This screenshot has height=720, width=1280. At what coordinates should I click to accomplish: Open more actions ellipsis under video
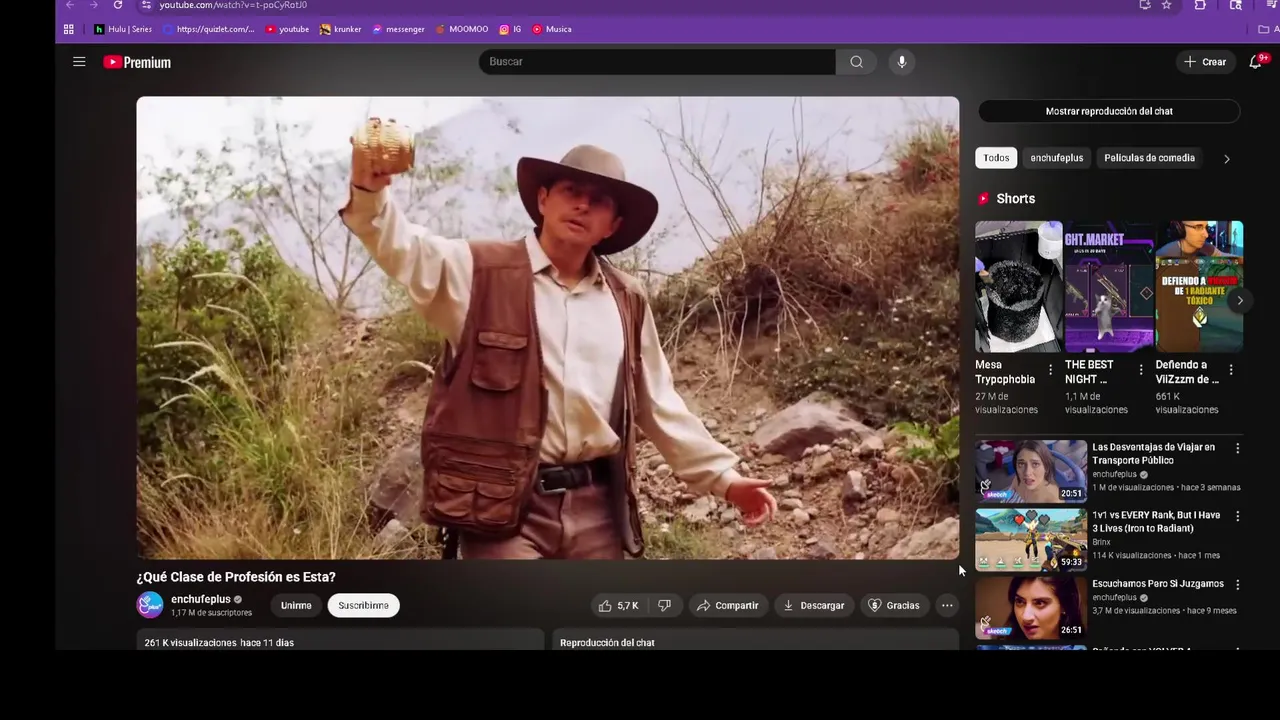947,605
